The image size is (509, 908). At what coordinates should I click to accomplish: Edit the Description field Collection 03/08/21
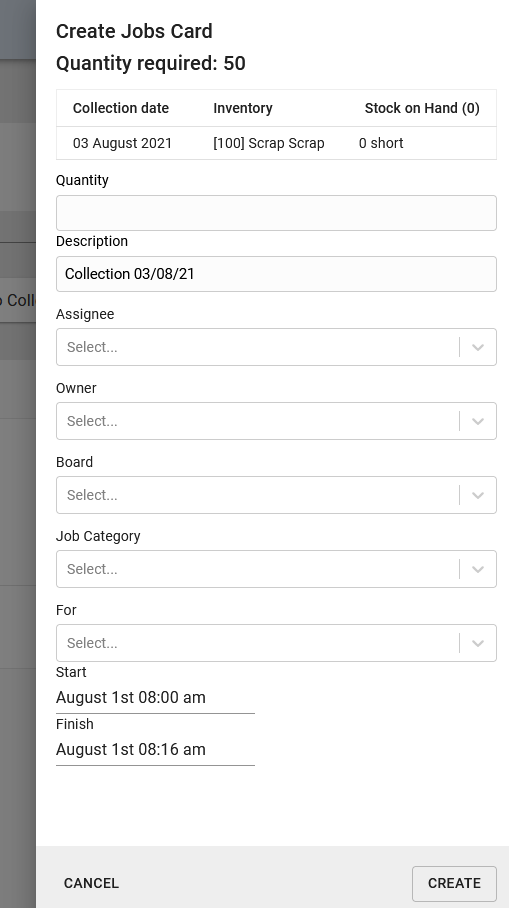click(276, 274)
